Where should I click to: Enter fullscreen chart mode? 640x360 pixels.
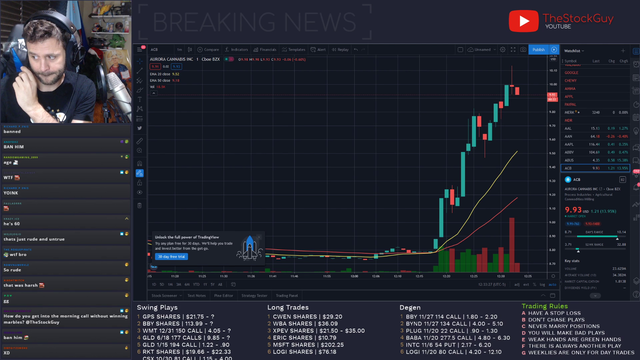(x=513, y=49)
